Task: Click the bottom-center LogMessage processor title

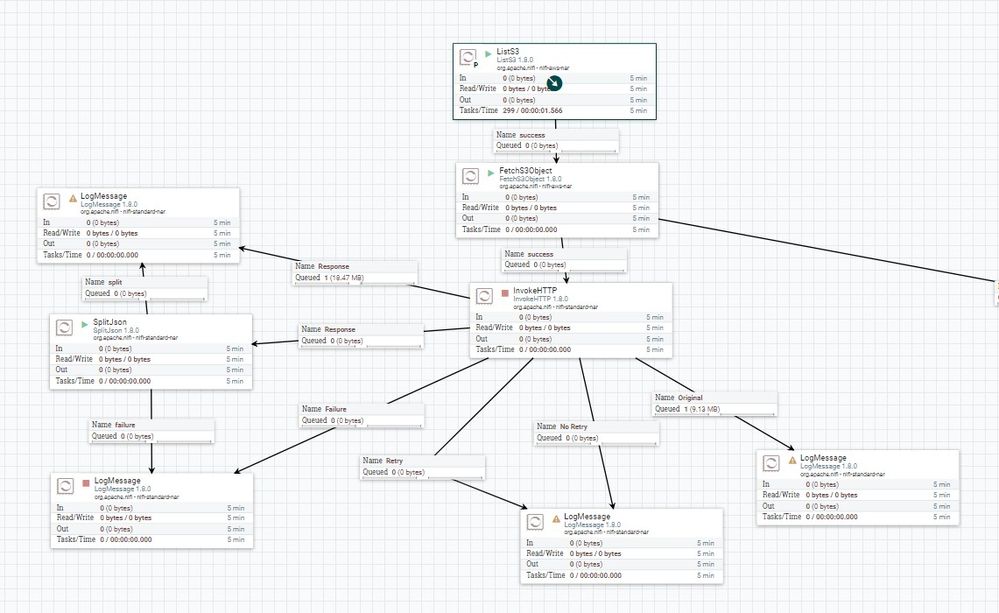Action: [x=587, y=516]
